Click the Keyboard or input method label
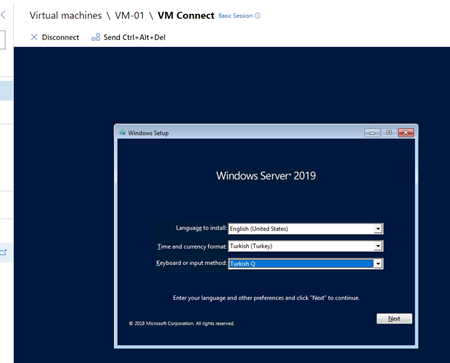 [x=191, y=263]
